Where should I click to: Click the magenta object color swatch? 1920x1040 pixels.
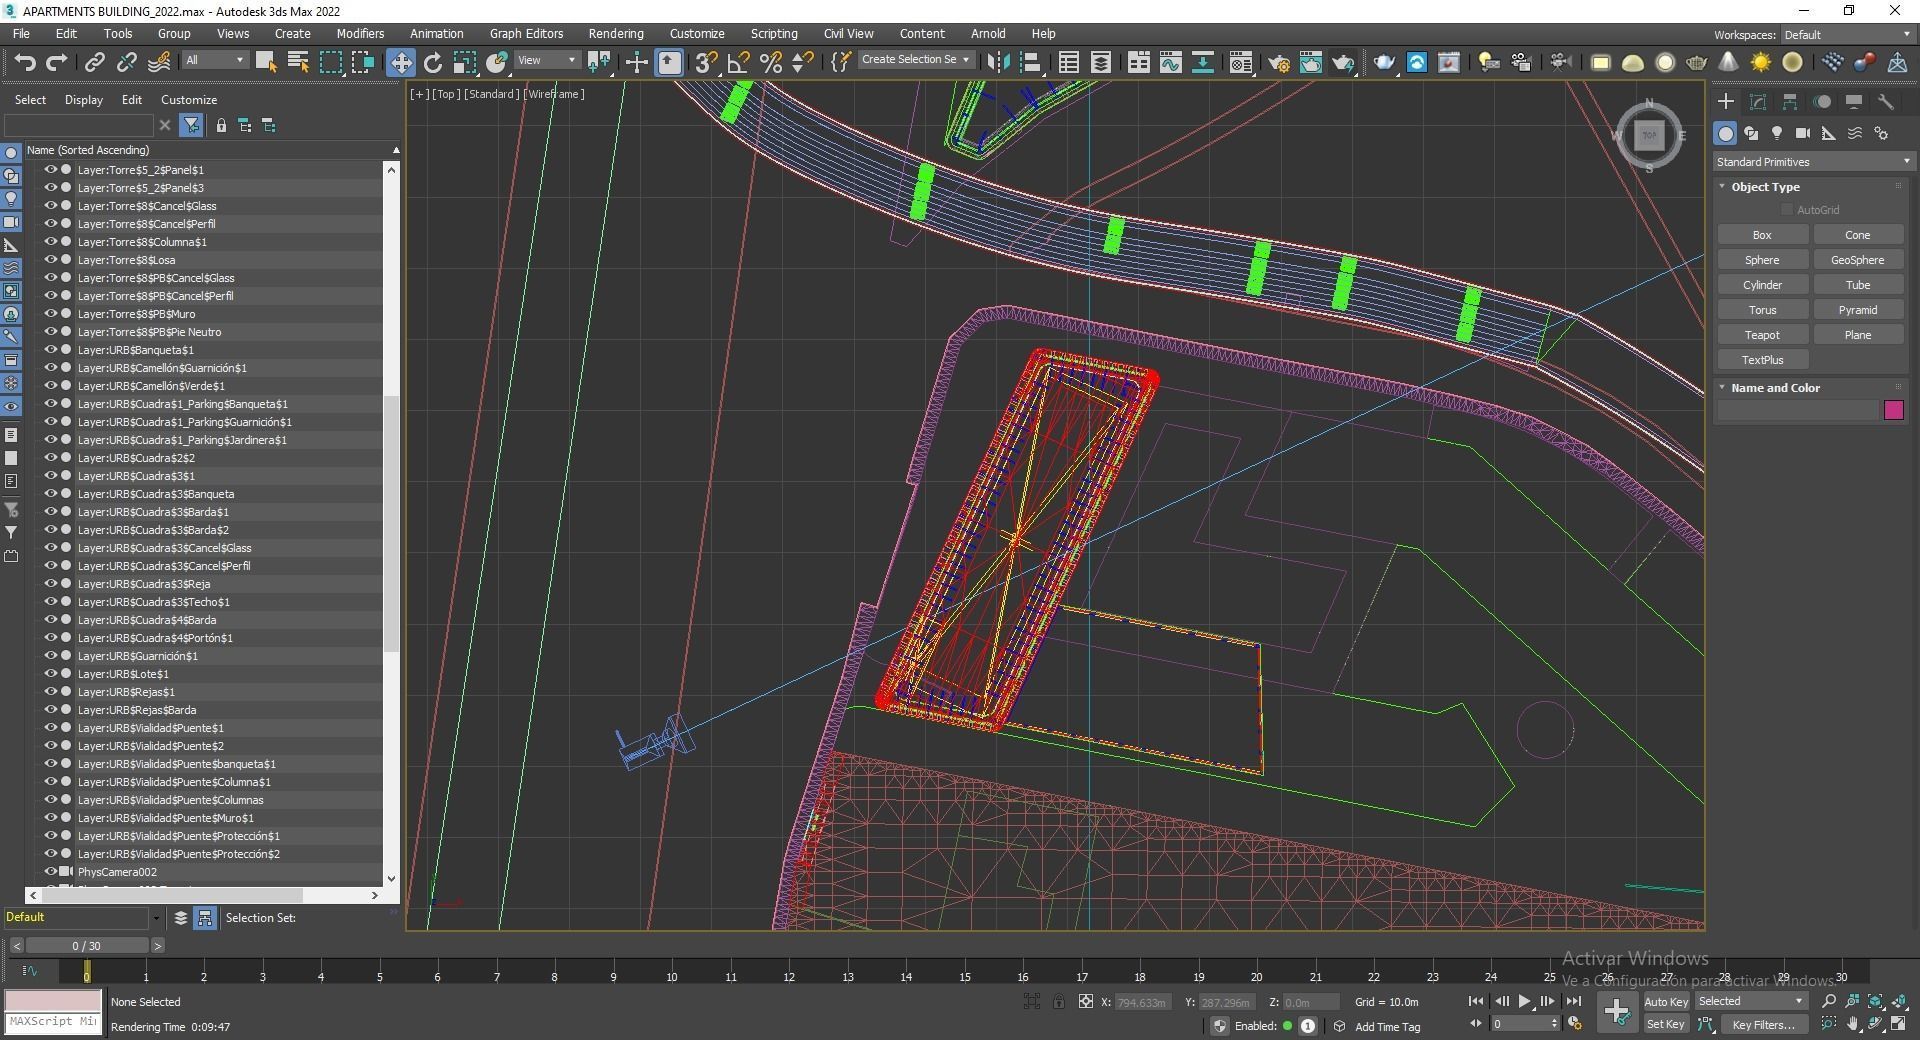(x=1894, y=410)
